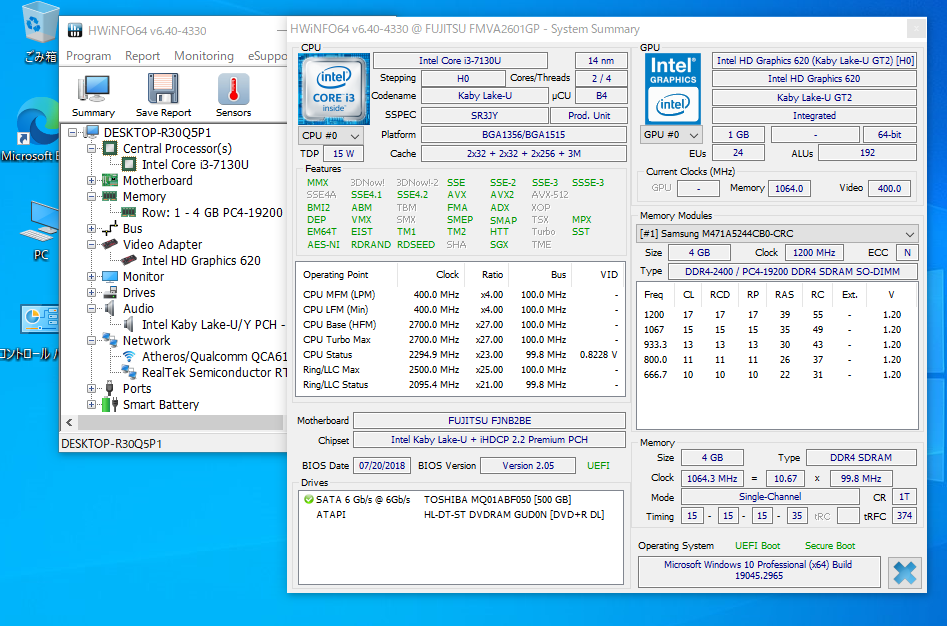Open the CPU #0 selector dropdown
The image size is (947, 626).
[x=332, y=135]
